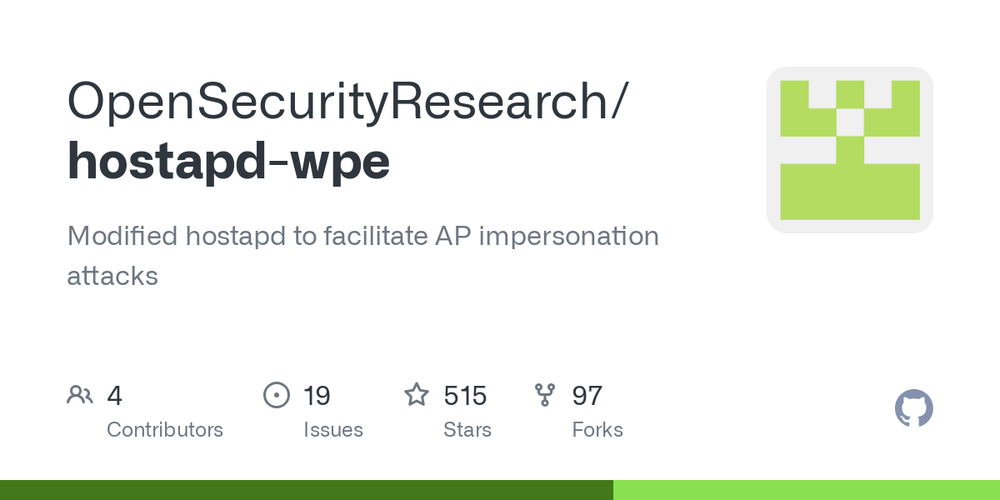Image resolution: width=1000 pixels, height=500 pixels.
Task: Select the repository description text
Action: click(363, 256)
